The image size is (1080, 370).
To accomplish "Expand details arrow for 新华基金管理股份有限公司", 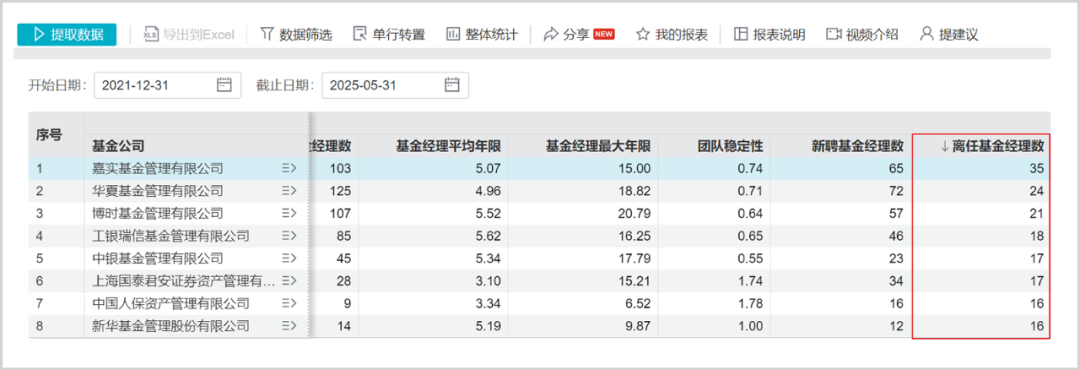I will (289, 326).
